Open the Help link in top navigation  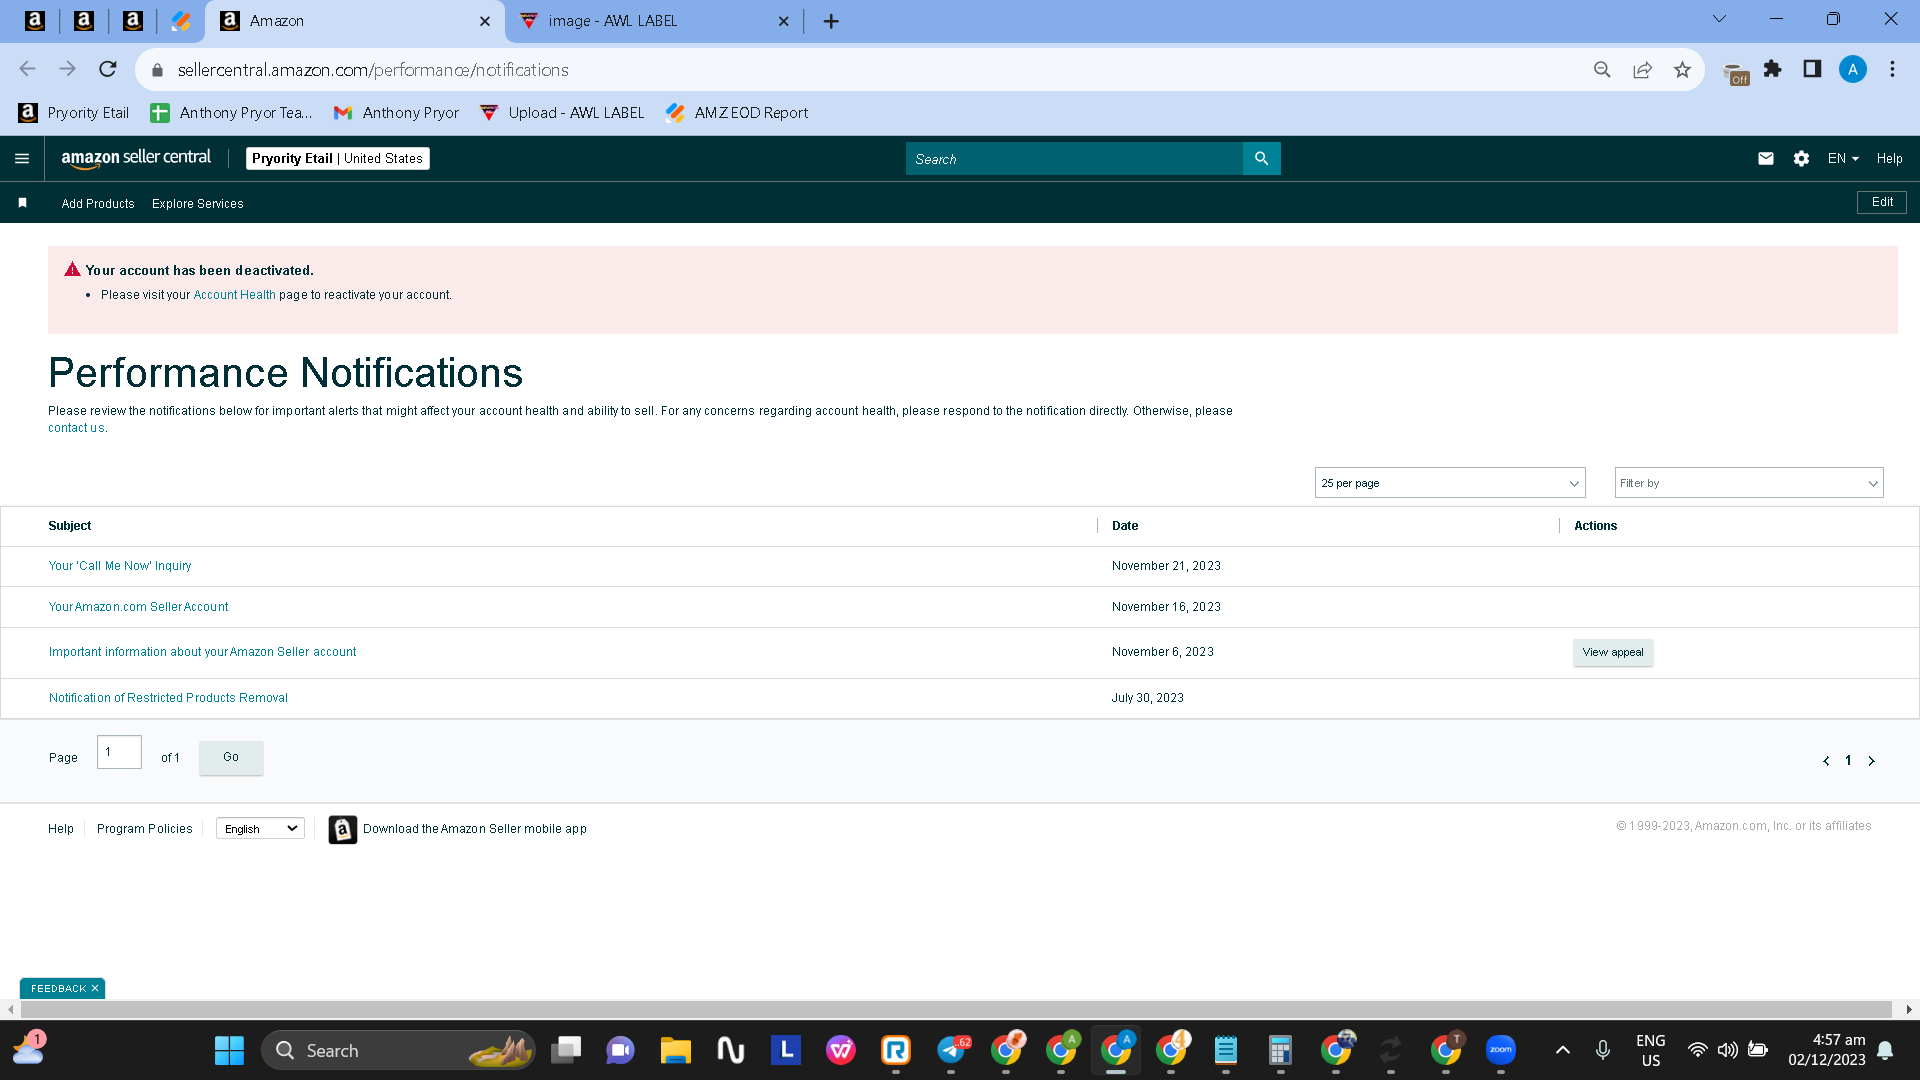[1889, 158]
